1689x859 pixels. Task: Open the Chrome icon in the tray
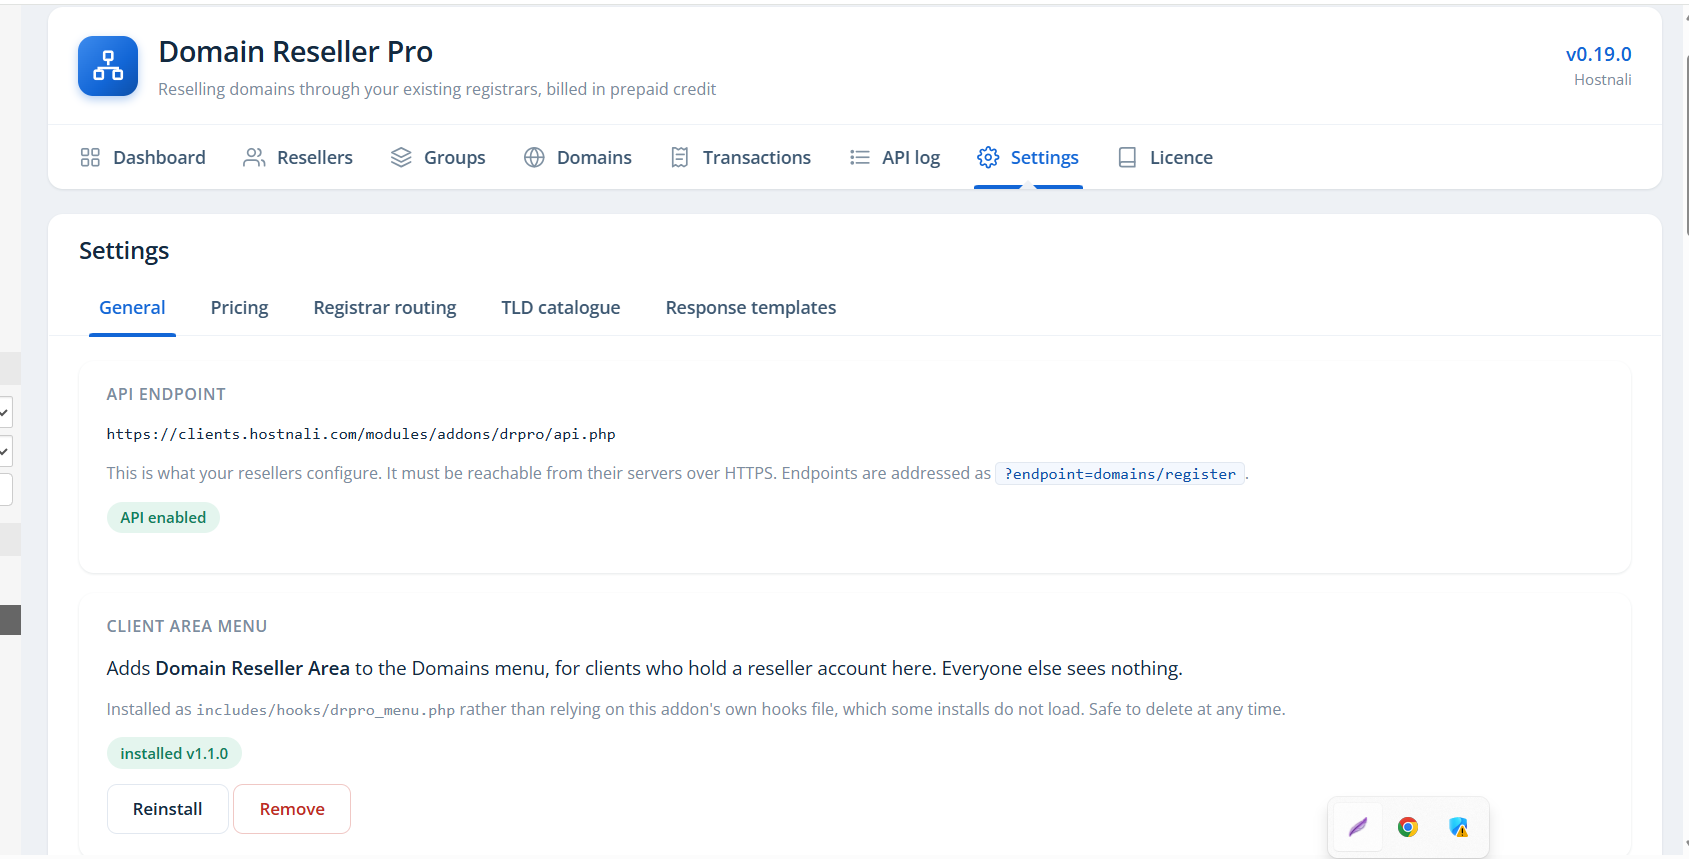pyautogui.click(x=1408, y=827)
